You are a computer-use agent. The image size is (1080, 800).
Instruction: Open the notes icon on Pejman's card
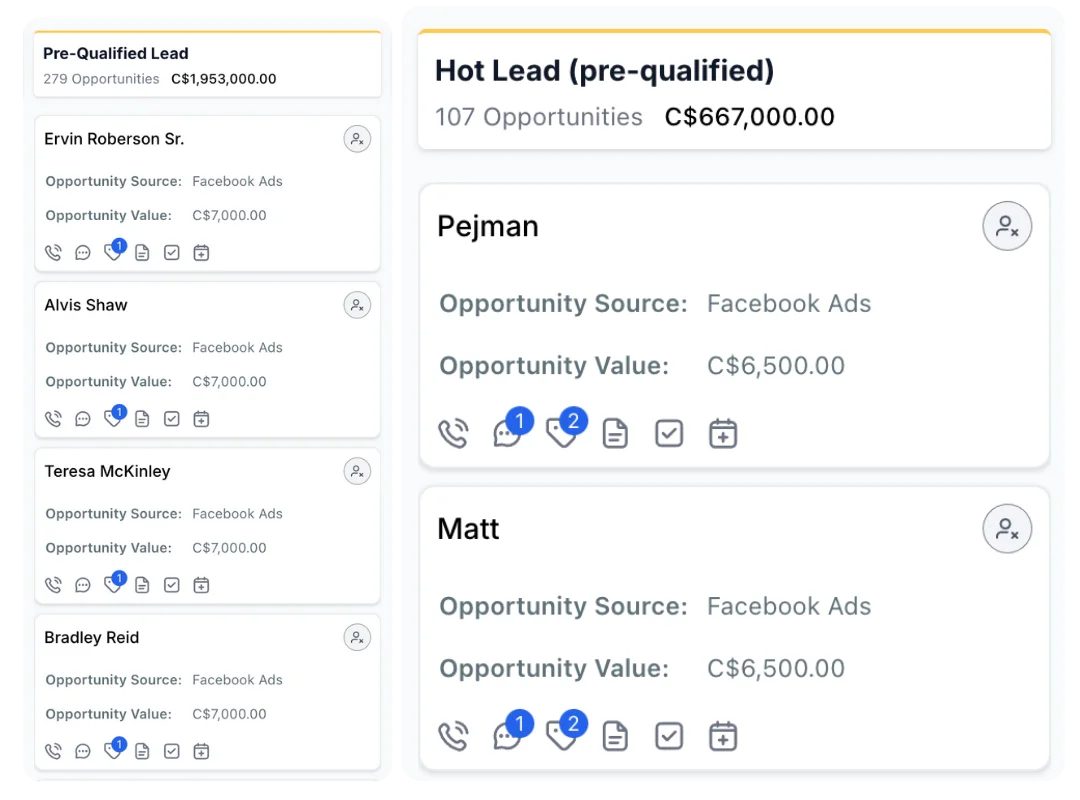[x=615, y=434]
